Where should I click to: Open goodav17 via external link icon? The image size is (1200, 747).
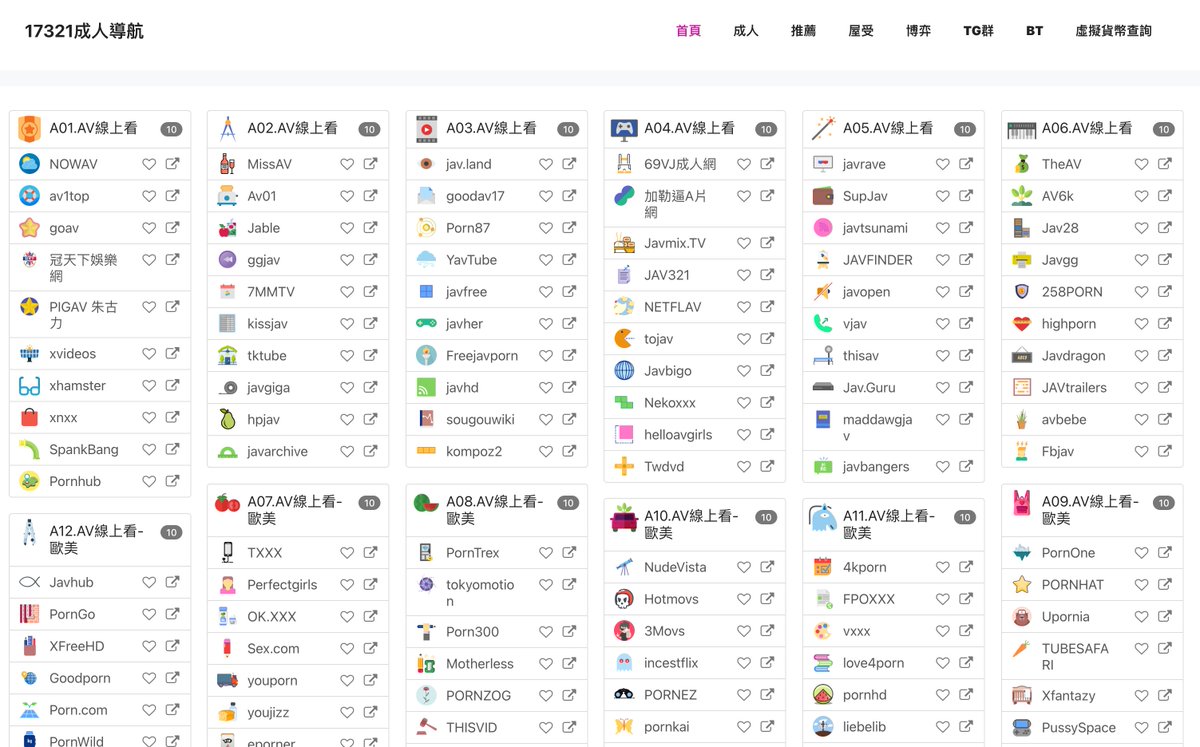tap(569, 196)
